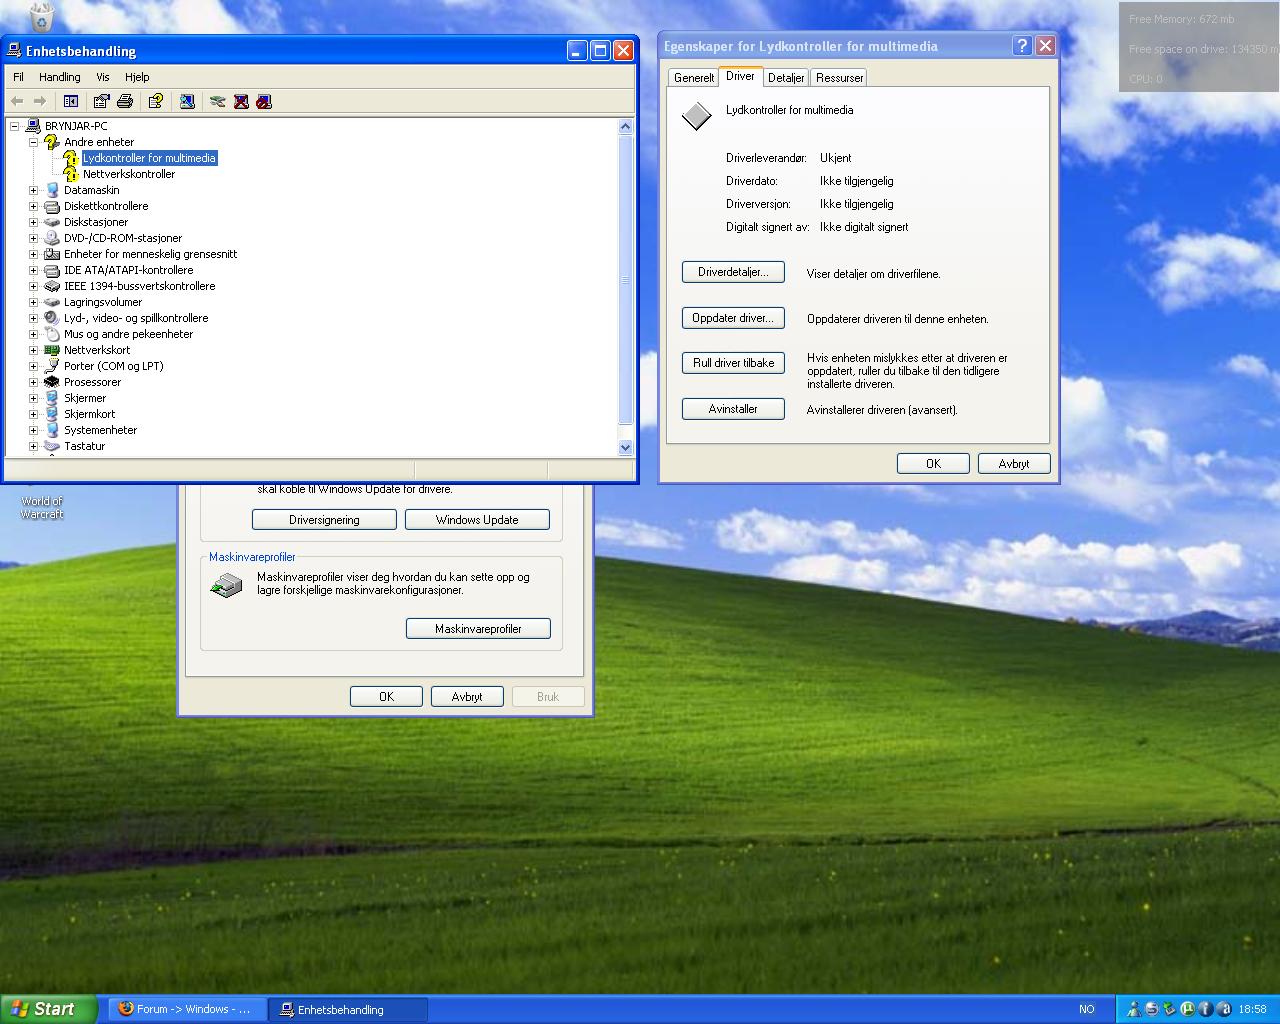Click the Safely Remove Hardware tray icon
The width and height of the screenshot is (1280, 1024).
1169,1009
